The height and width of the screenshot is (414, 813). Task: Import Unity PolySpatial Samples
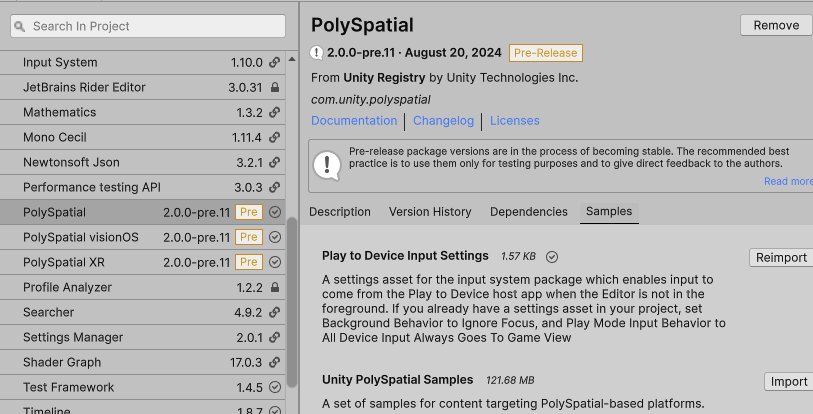(789, 381)
